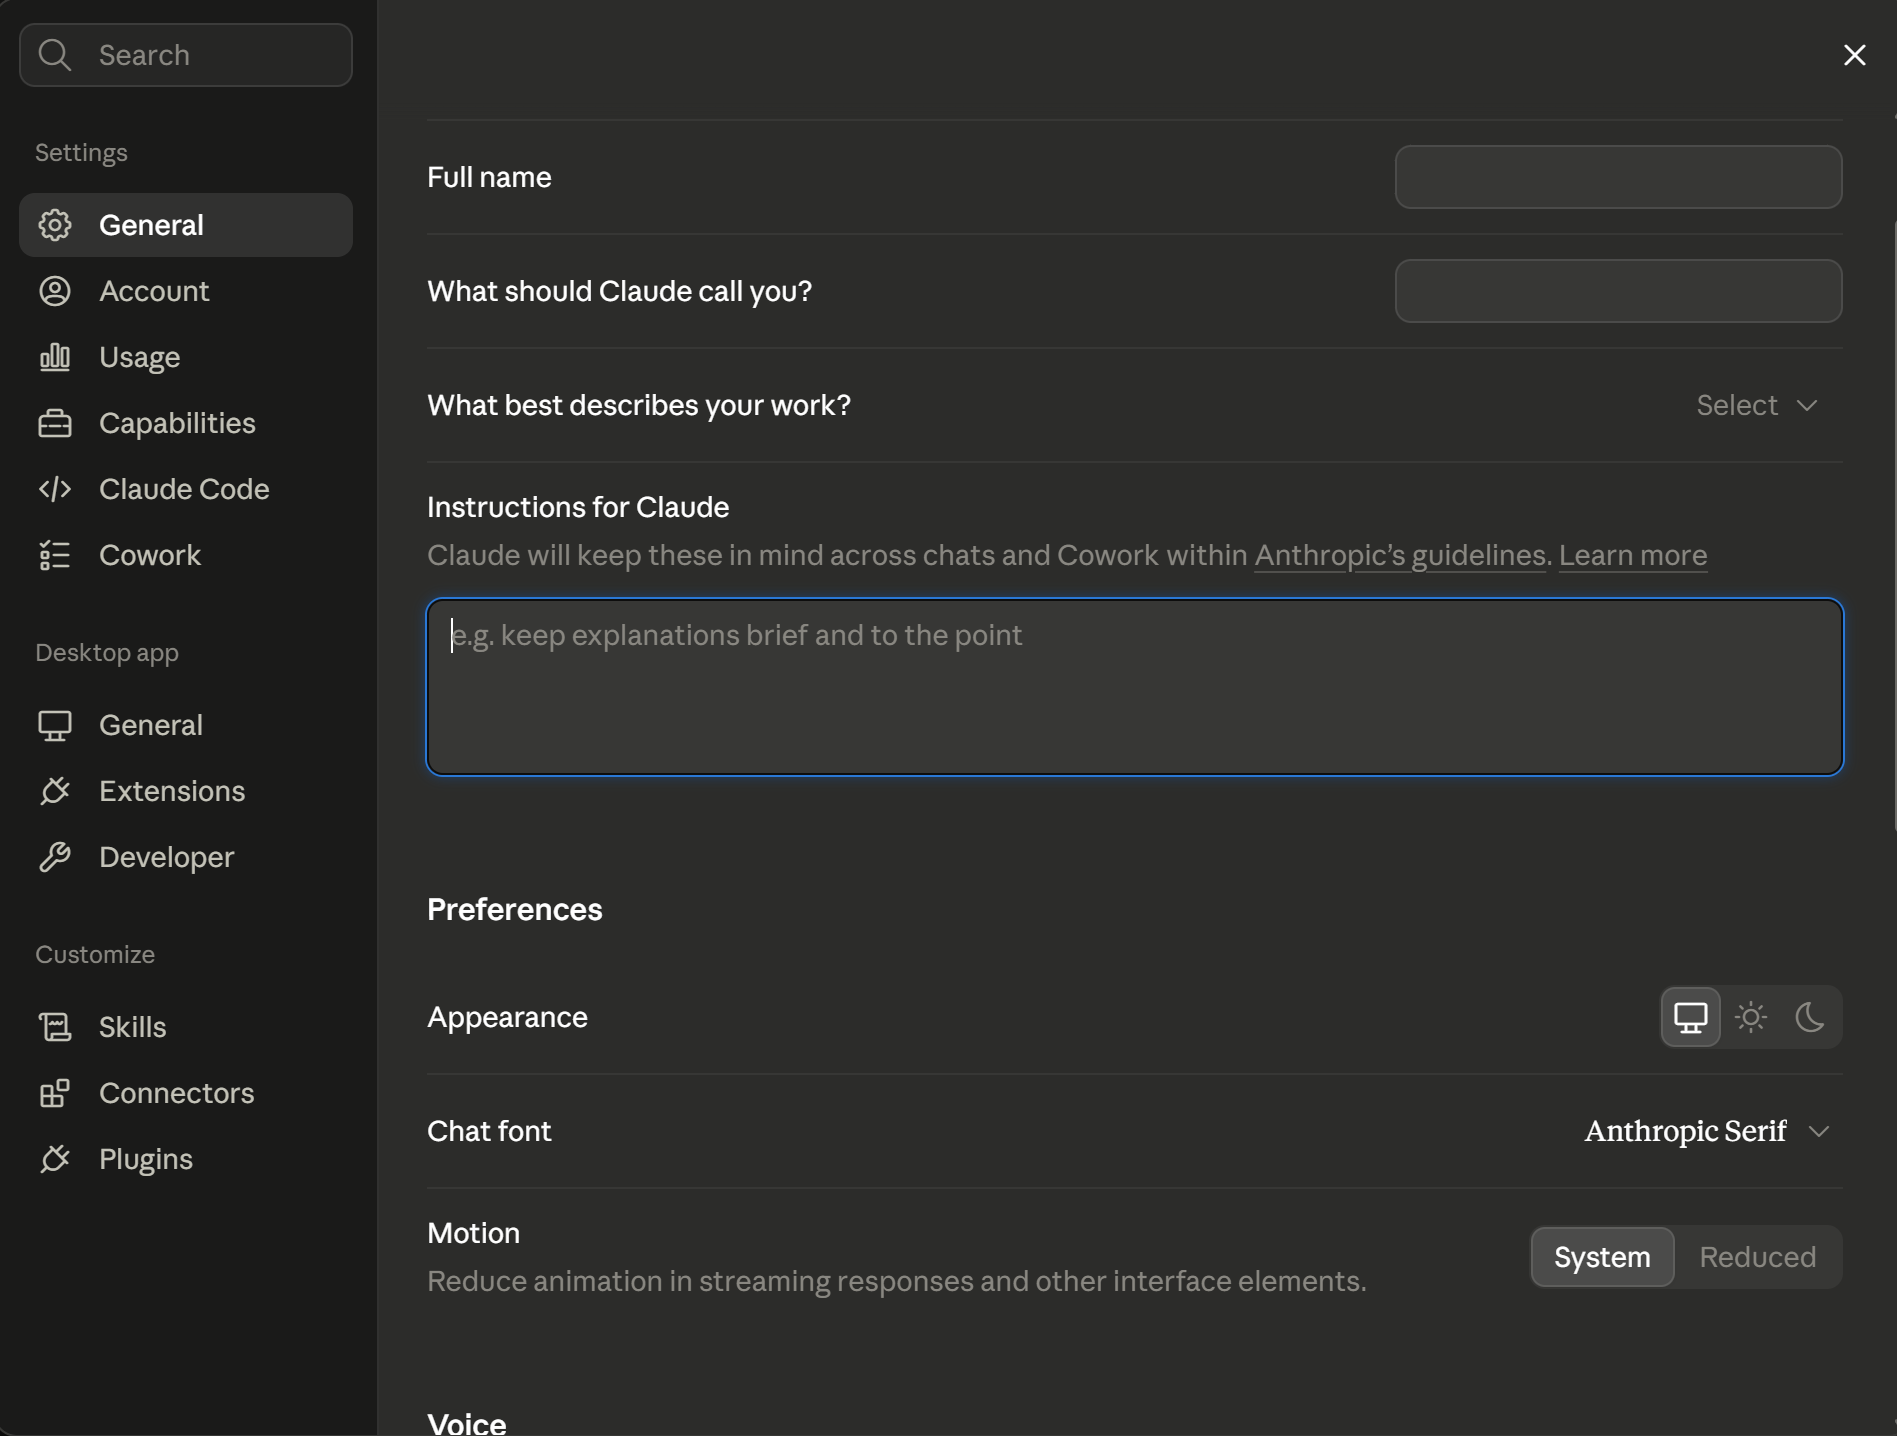This screenshot has width=1897, height=1436.
Task: Switch appearance to dark moon mode
Action: (1809, 1017)
